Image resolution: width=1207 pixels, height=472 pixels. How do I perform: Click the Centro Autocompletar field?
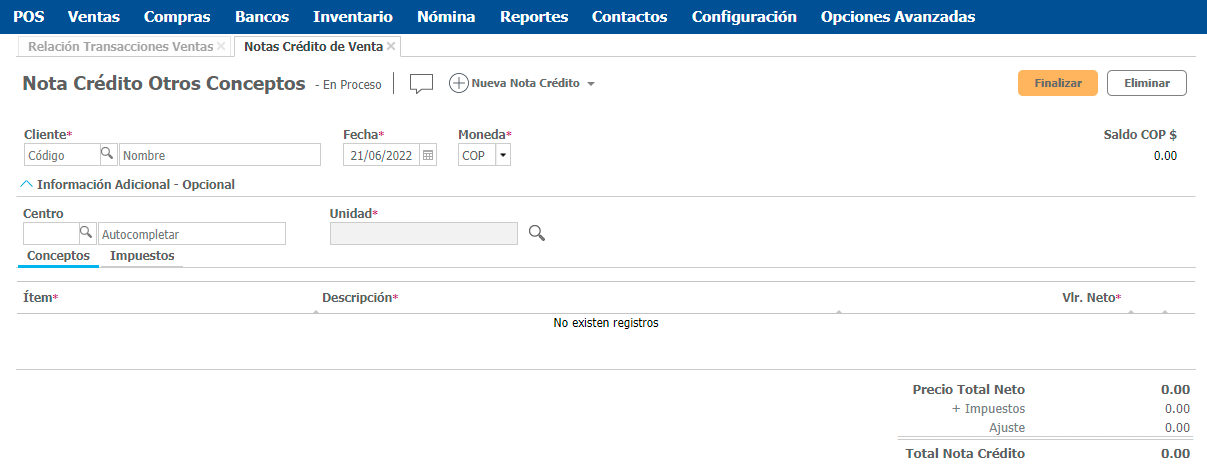click(192, 234)
